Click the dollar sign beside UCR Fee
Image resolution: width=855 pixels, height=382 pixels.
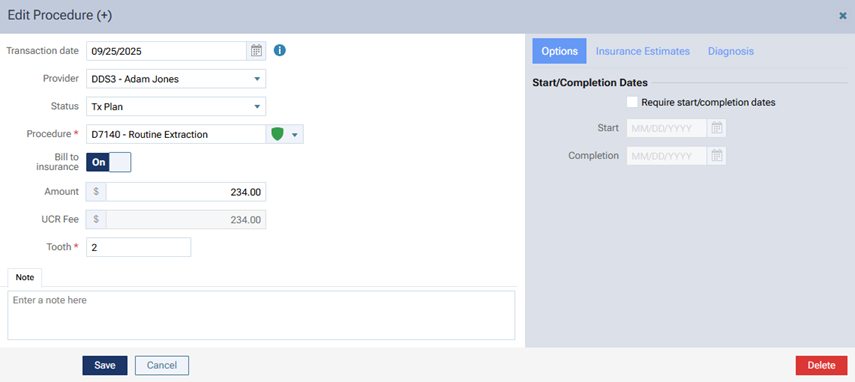click(96, 220)
